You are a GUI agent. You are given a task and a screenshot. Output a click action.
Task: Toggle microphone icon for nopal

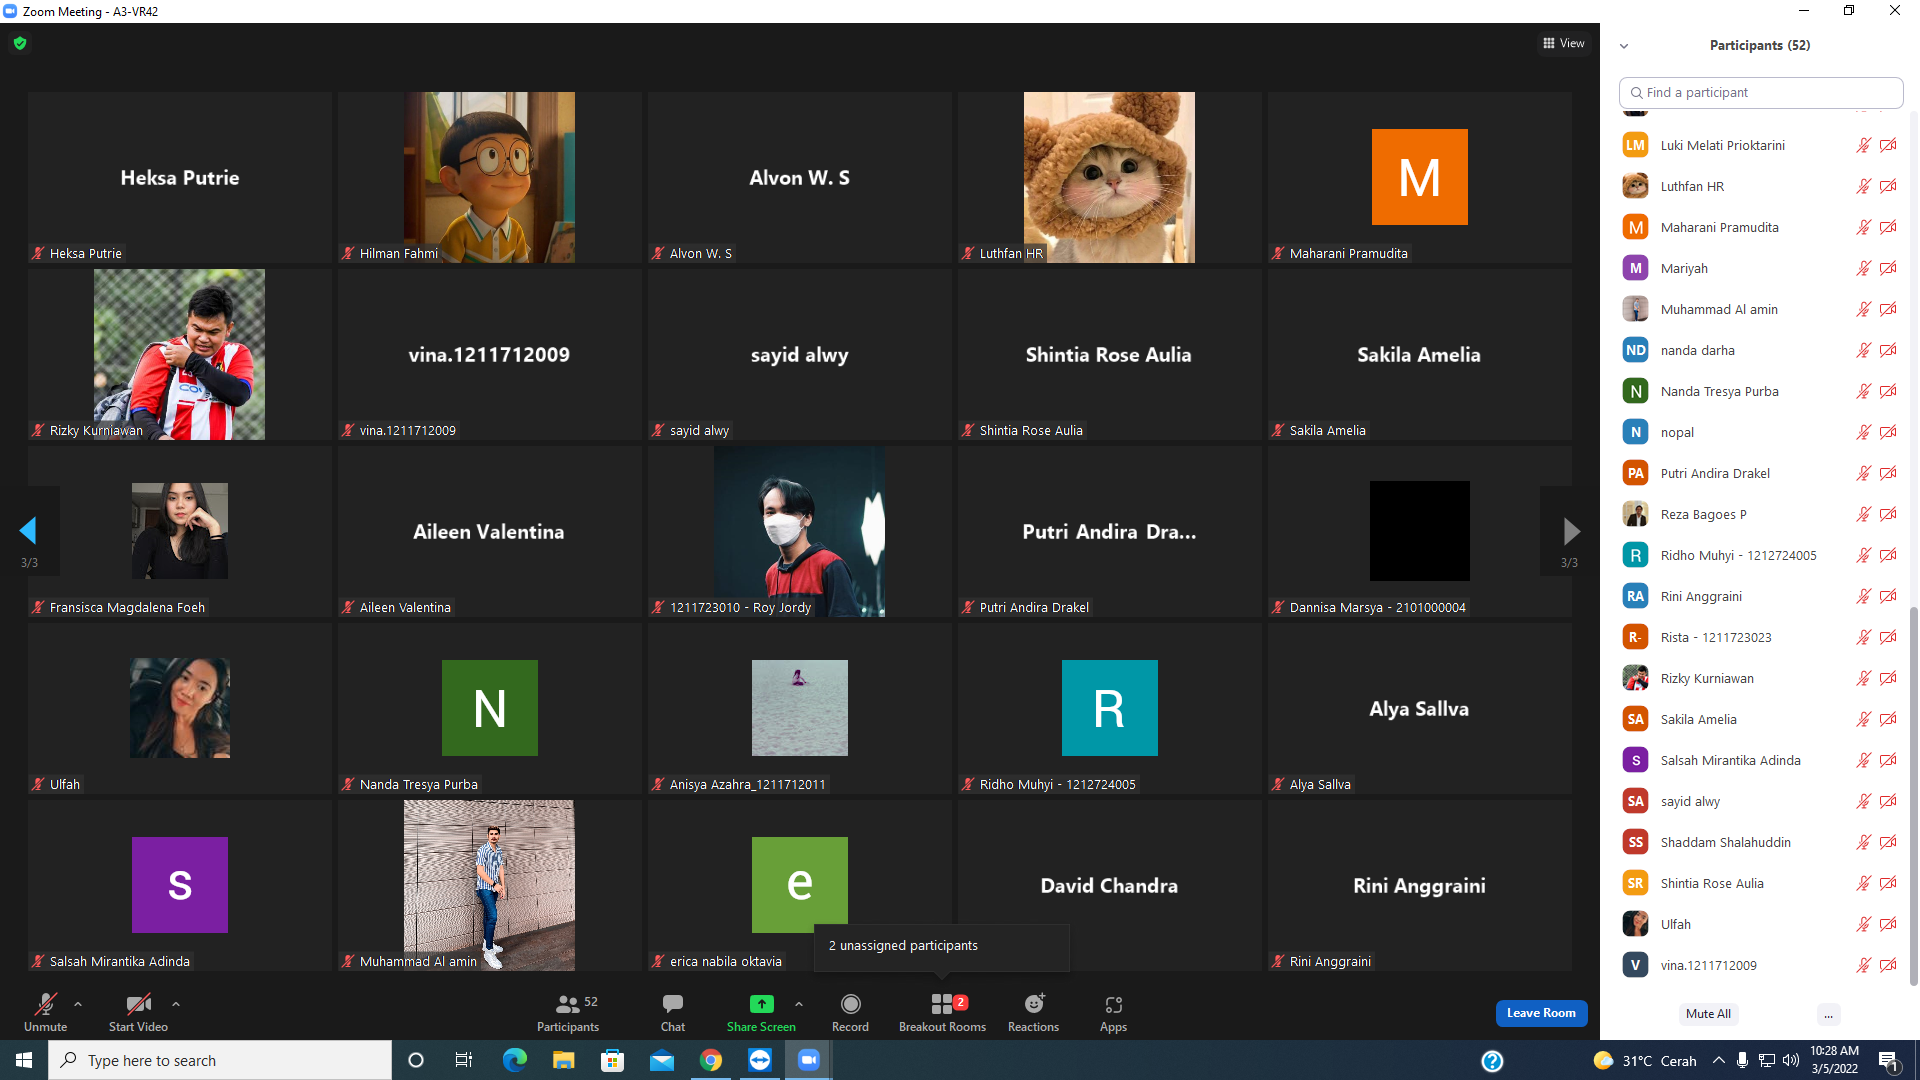coord(1864,432)
